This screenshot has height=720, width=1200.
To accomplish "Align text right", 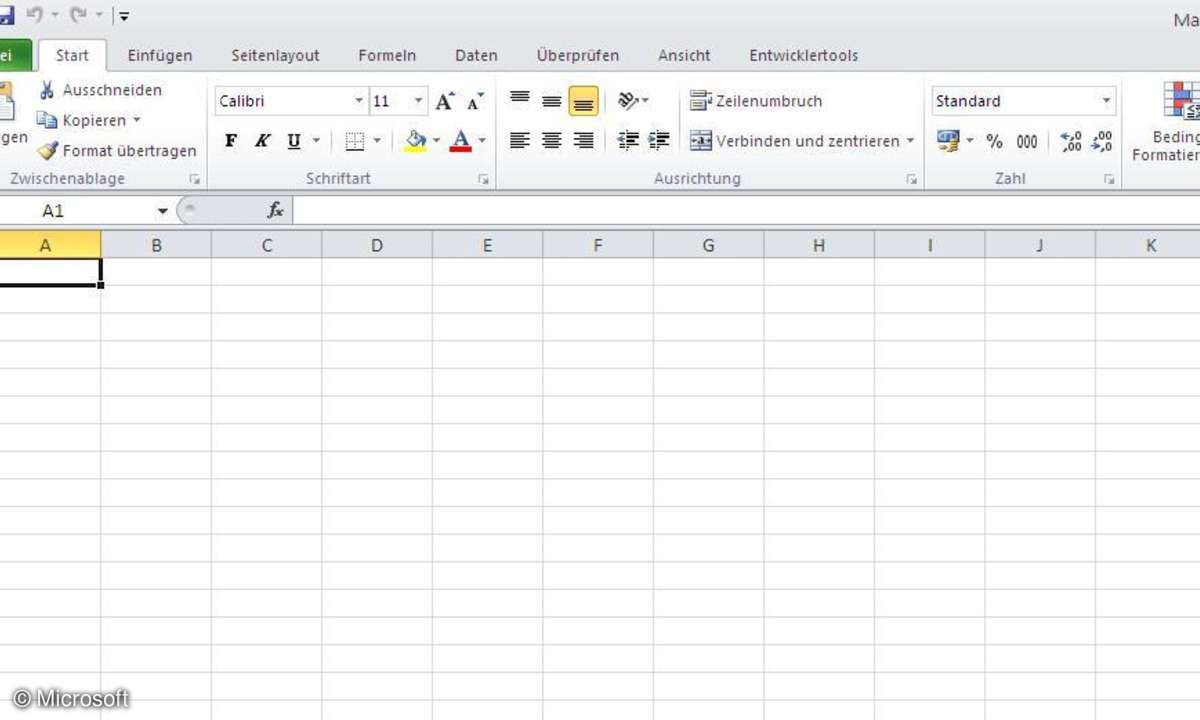I will (584, 141).
